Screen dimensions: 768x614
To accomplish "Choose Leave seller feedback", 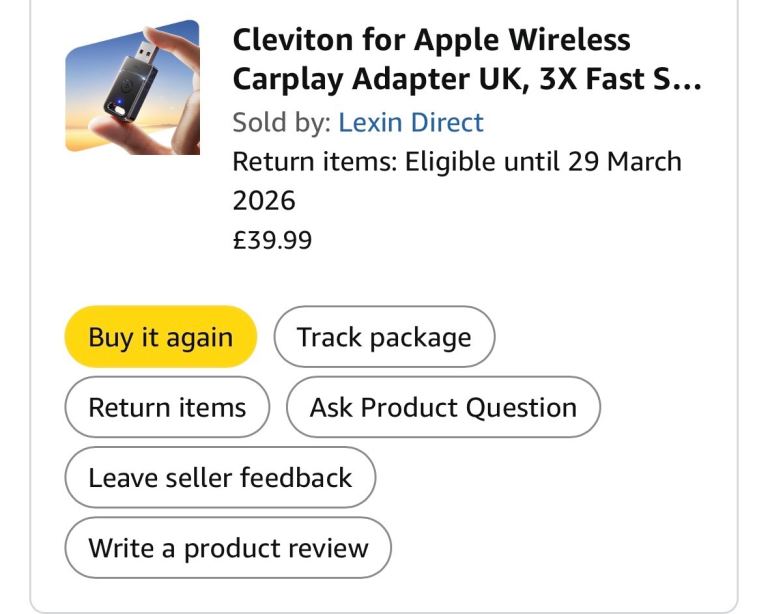I will tap(220, 477).
